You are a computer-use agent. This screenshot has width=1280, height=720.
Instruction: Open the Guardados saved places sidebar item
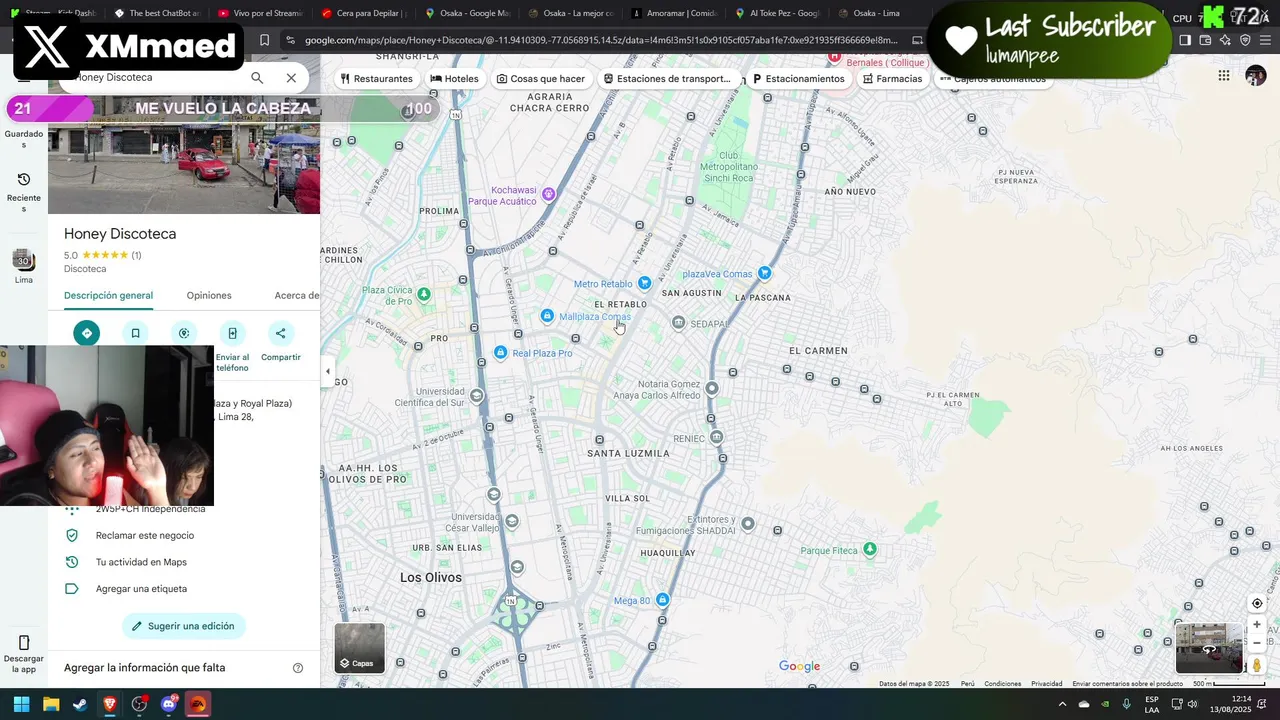point(24,138)
